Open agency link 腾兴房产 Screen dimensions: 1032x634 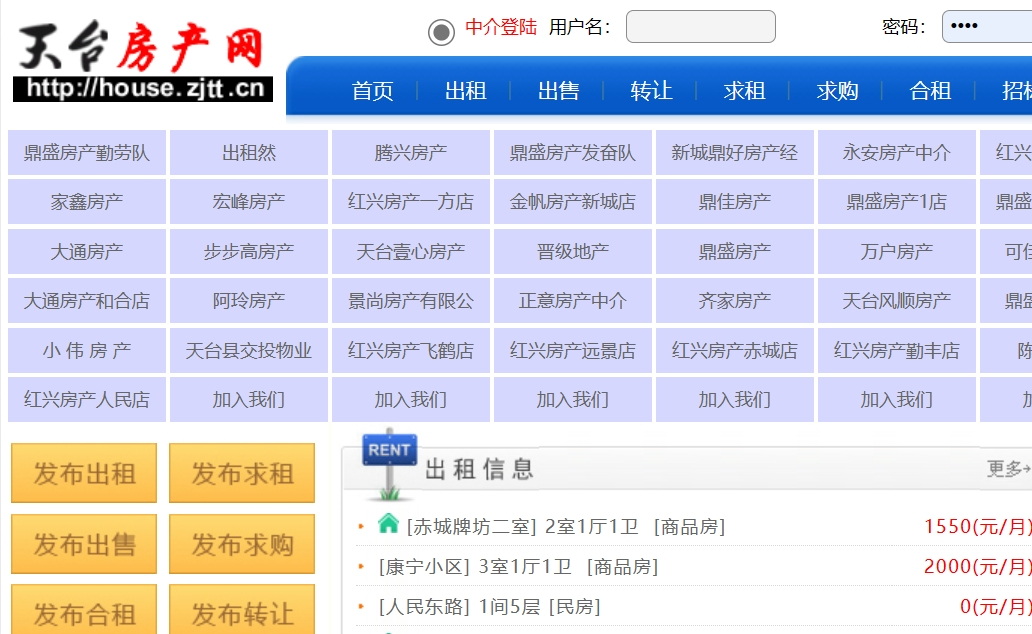[x=411, y=153]
